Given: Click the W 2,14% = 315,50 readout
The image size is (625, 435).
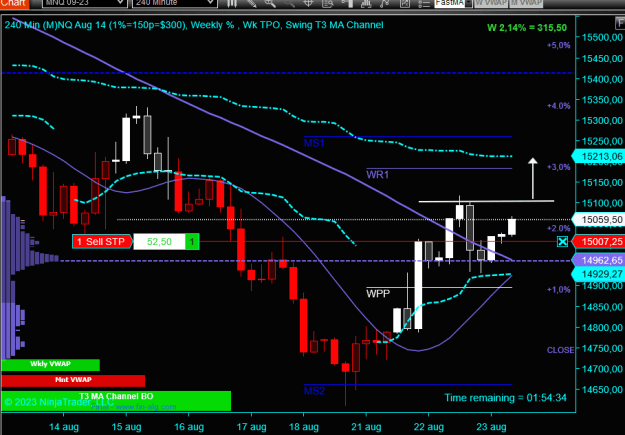Looking at the screenshot, I should [527, 28].
